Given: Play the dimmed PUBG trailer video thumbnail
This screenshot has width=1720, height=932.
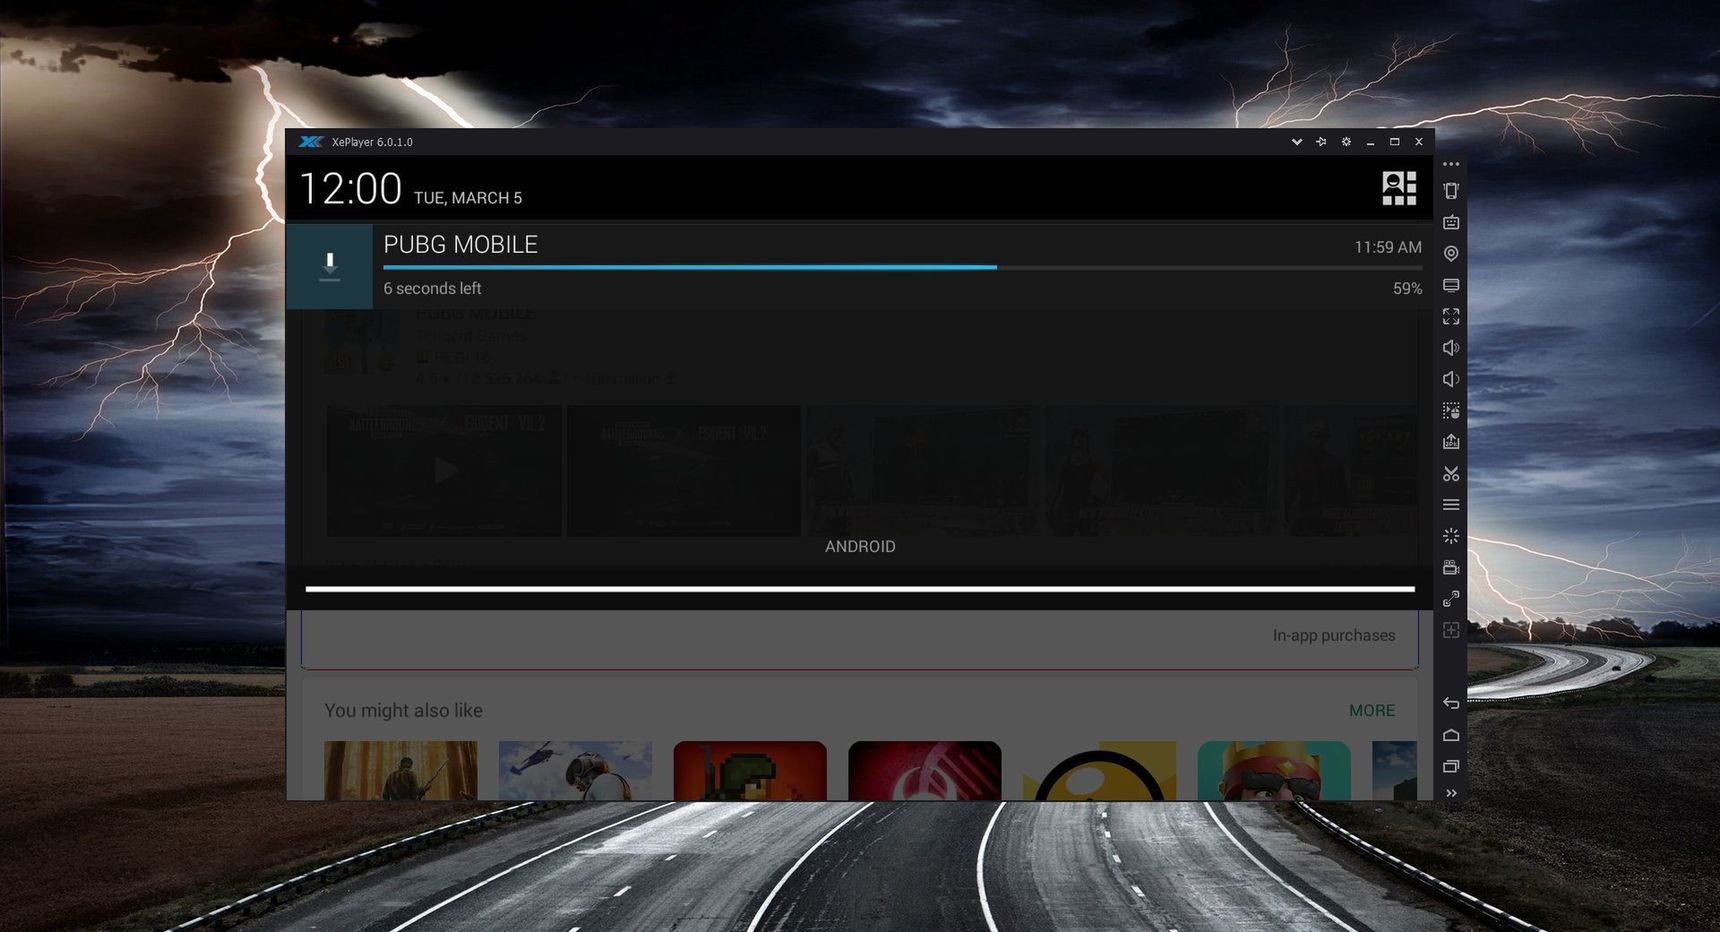Looking at the screenshot, I should (x=444, y=470).
